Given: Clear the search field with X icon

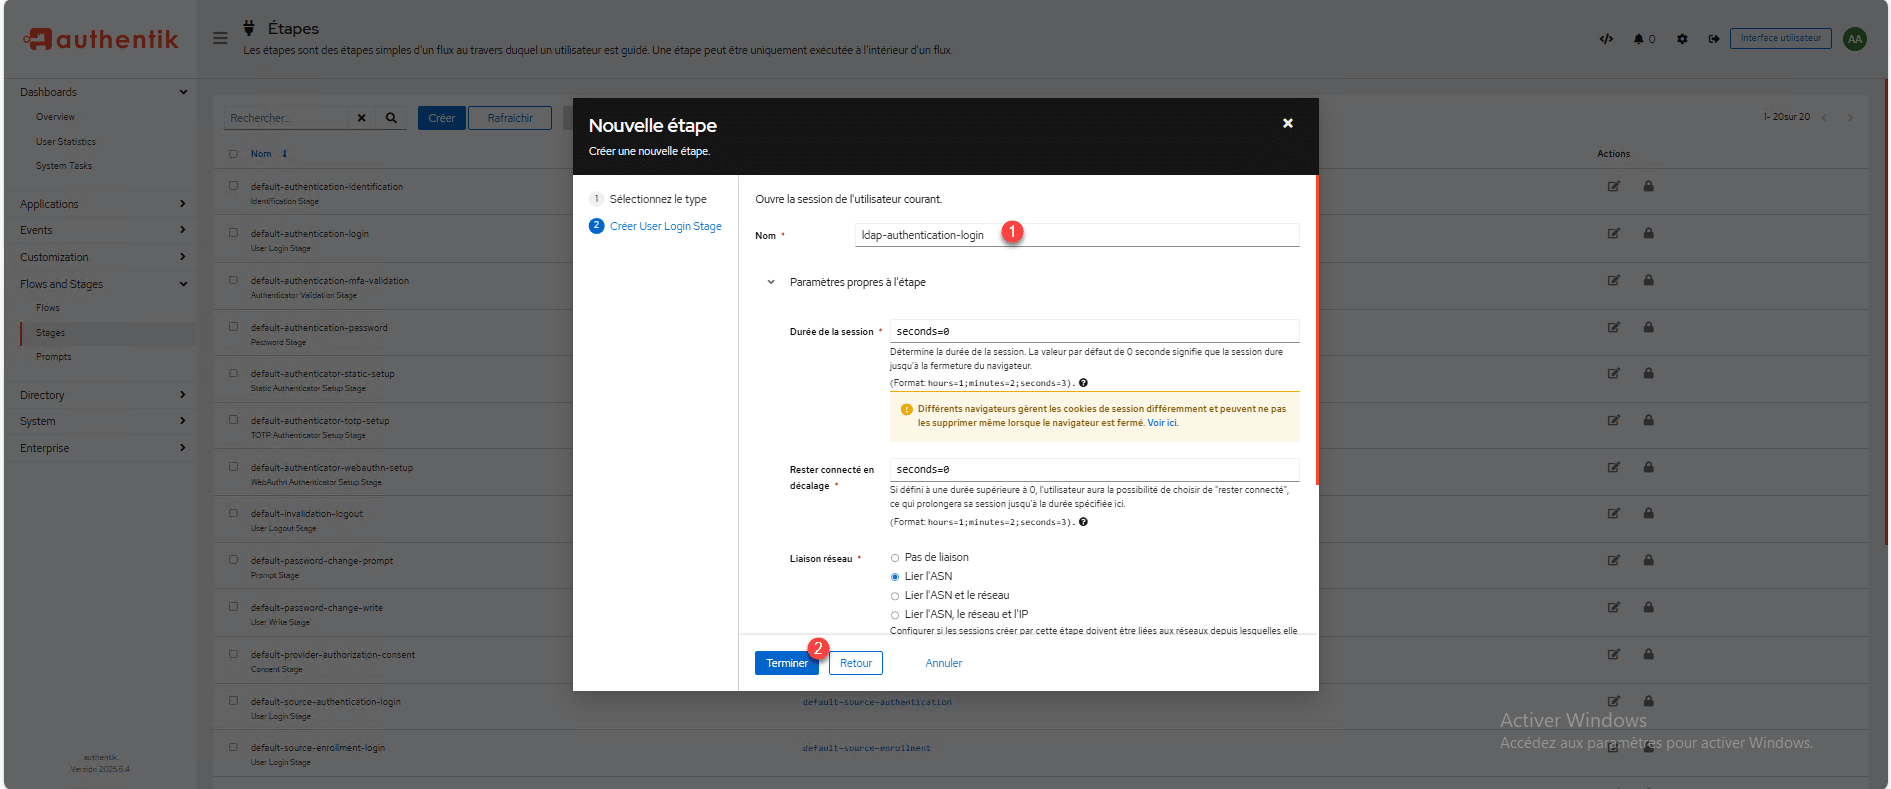Looking at the screenshot, I should click(361, 118).
